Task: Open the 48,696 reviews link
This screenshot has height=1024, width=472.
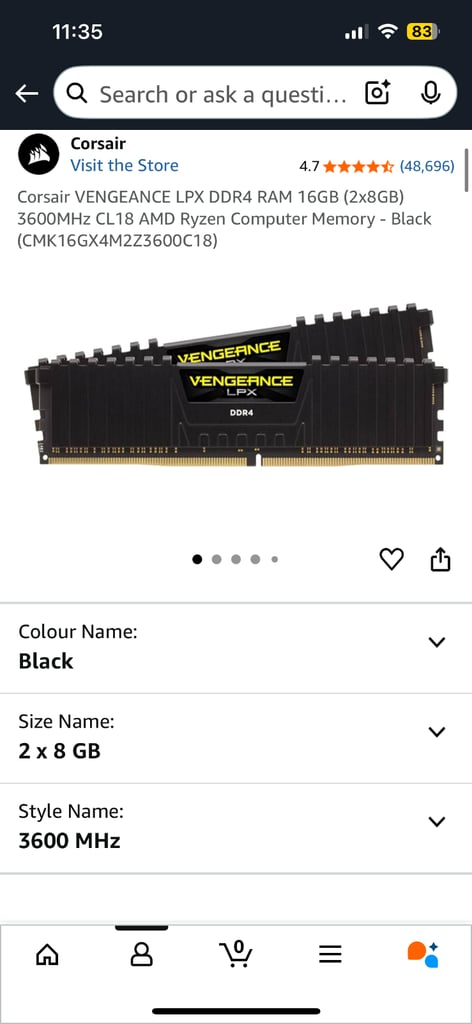Action: [x=427, y=167]
